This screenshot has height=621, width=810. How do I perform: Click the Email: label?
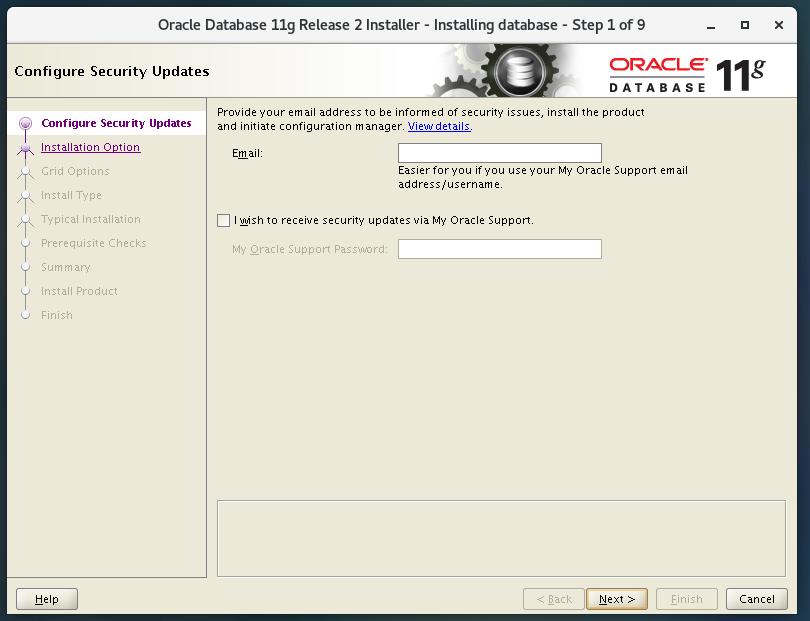[247, 153]
